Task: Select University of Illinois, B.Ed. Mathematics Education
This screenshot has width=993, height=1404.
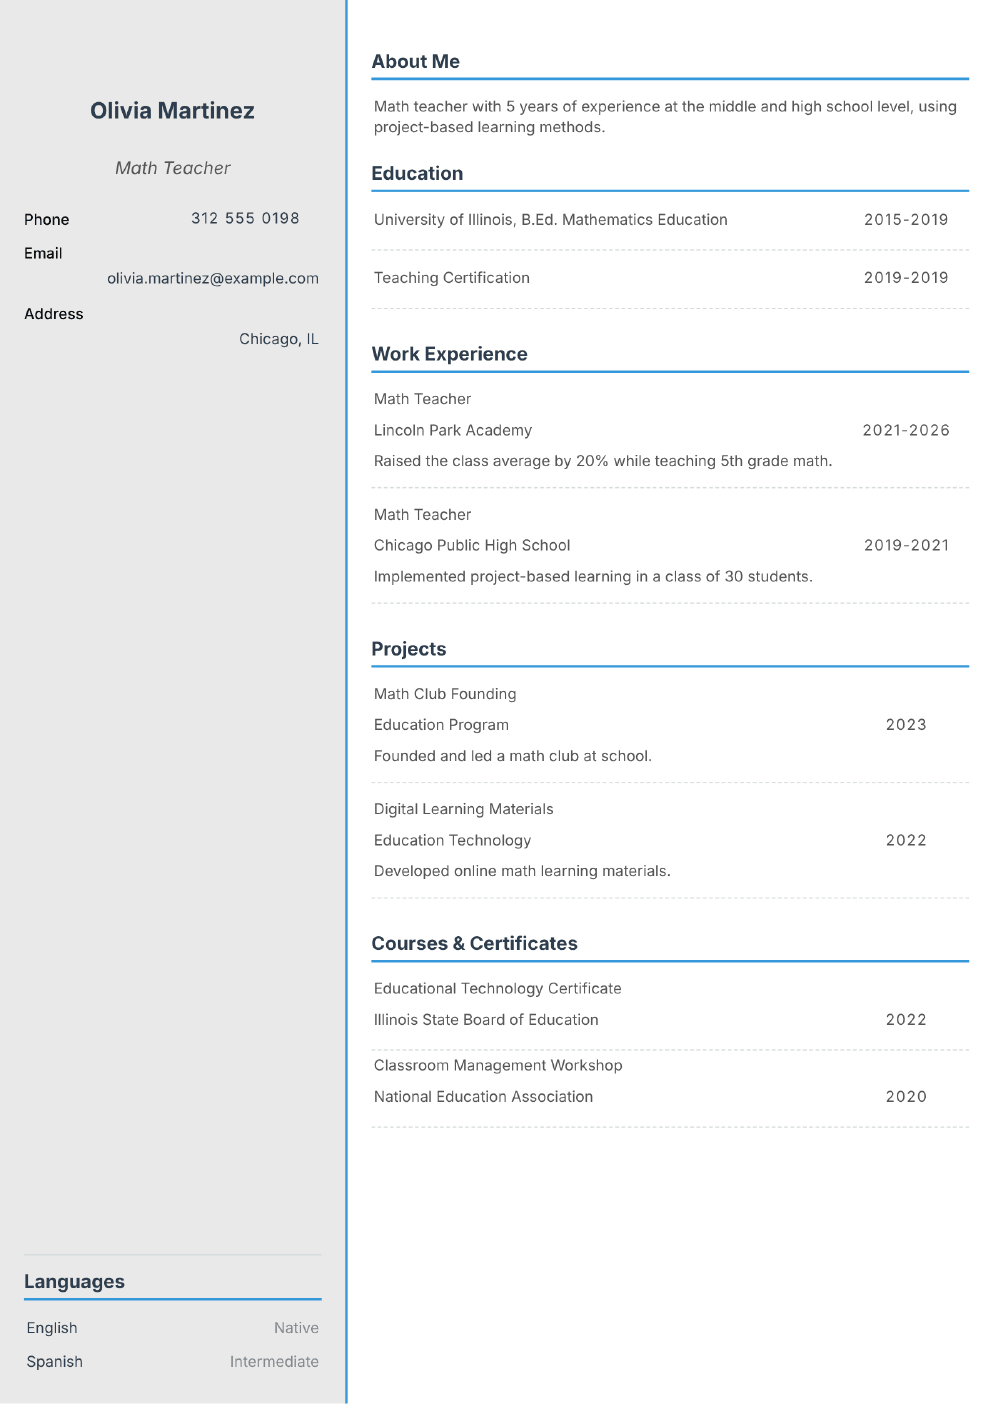Action: pos(551,220)
